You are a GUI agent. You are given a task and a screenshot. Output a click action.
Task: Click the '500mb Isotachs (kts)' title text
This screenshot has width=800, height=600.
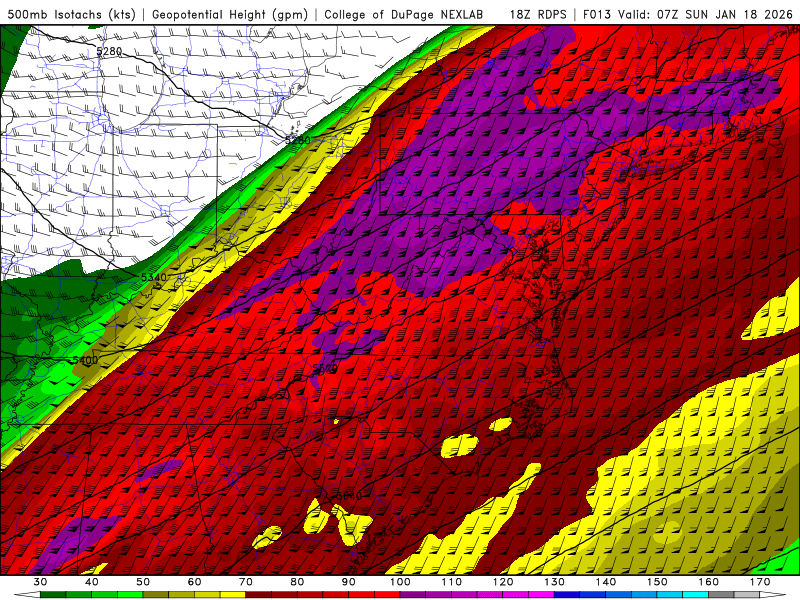click(71, 14)
